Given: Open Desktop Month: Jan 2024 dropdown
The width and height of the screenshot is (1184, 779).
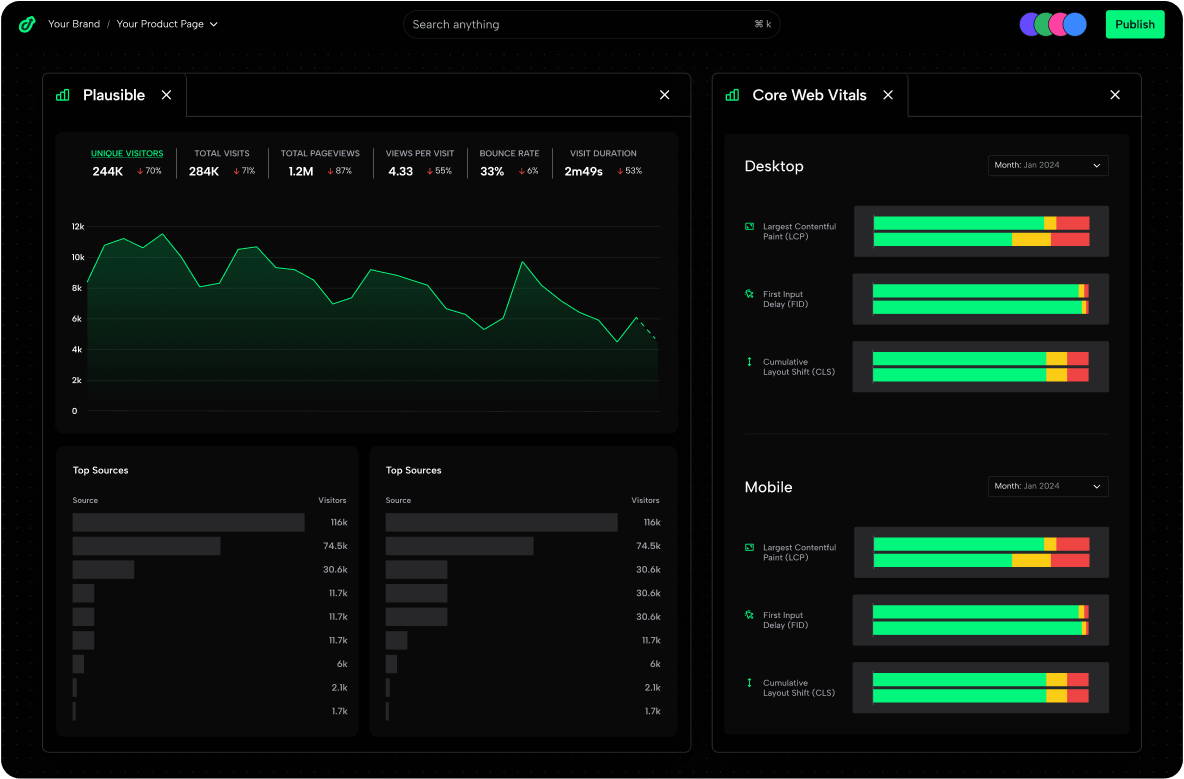Looking at the screenshot, I should point(1048,165).
